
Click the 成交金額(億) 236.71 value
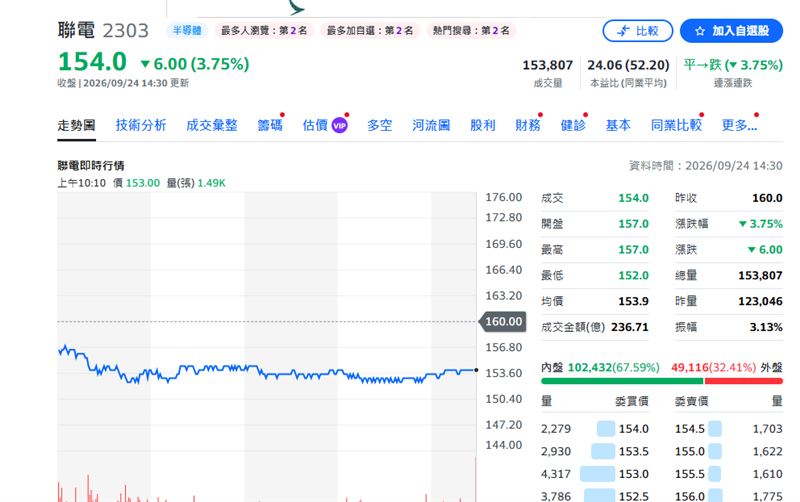click(630, 327)
